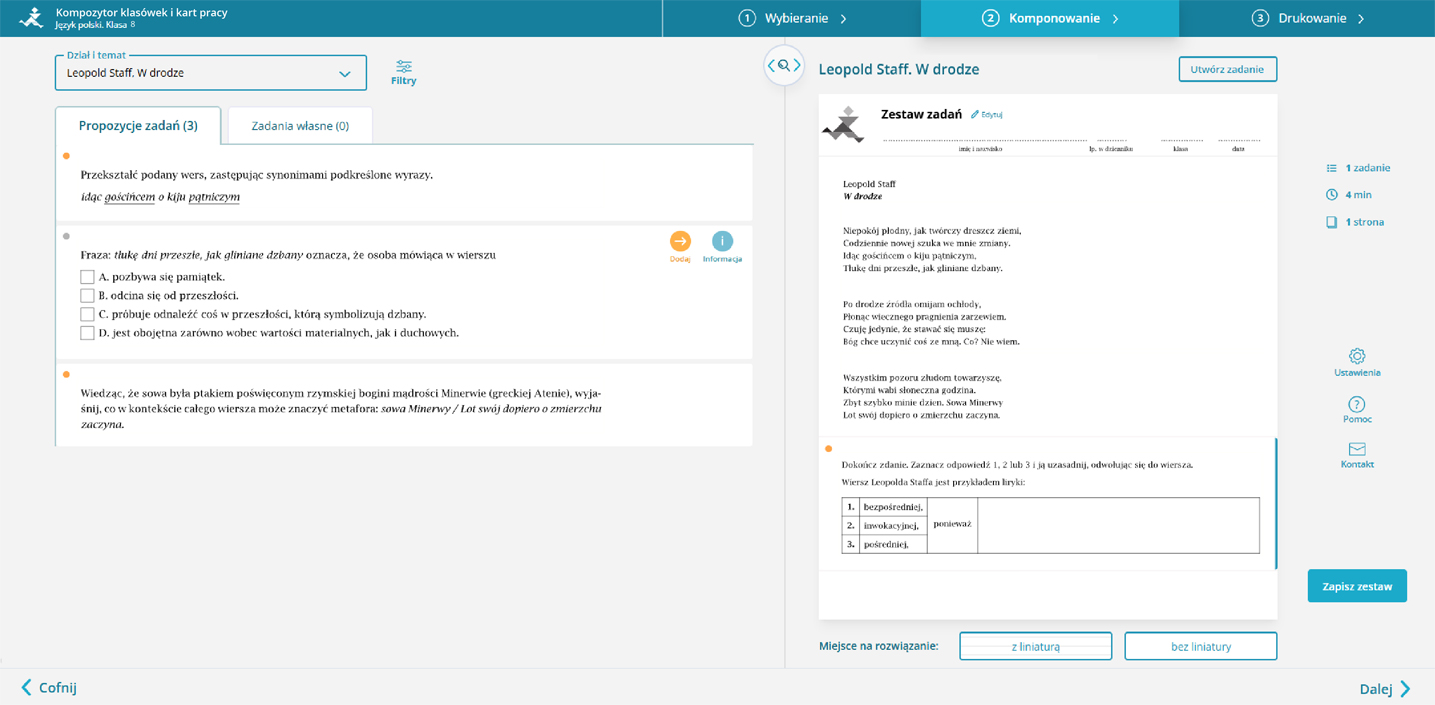Open Ustawienia settings gear
The width and height of the screenshot is (1435, 705).
[1357, 362]
